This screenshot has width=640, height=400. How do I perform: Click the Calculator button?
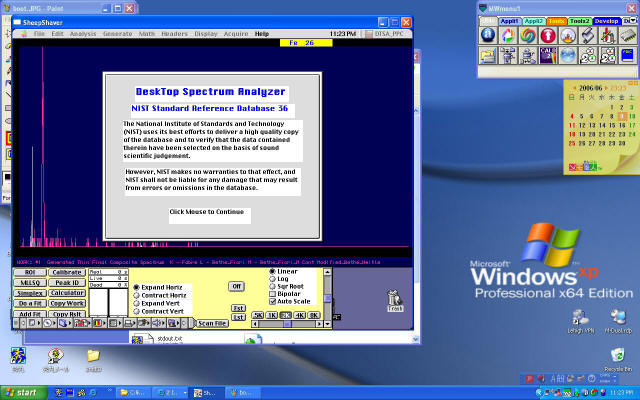pos(67,293)
